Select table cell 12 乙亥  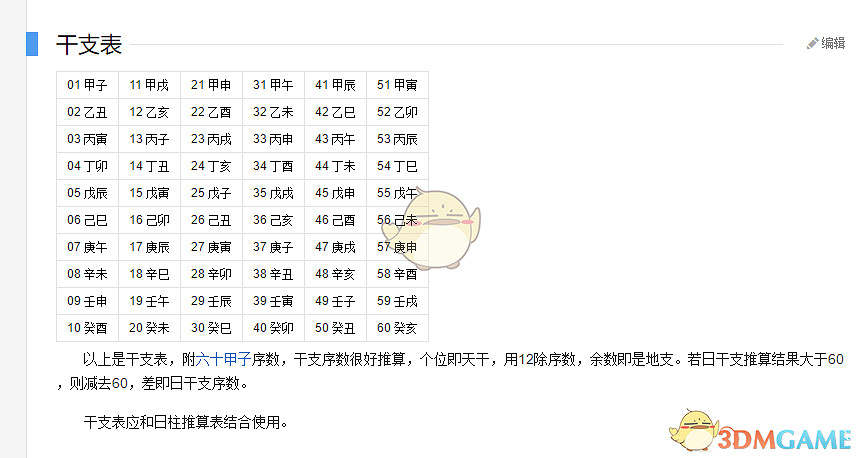coord(150,112)
